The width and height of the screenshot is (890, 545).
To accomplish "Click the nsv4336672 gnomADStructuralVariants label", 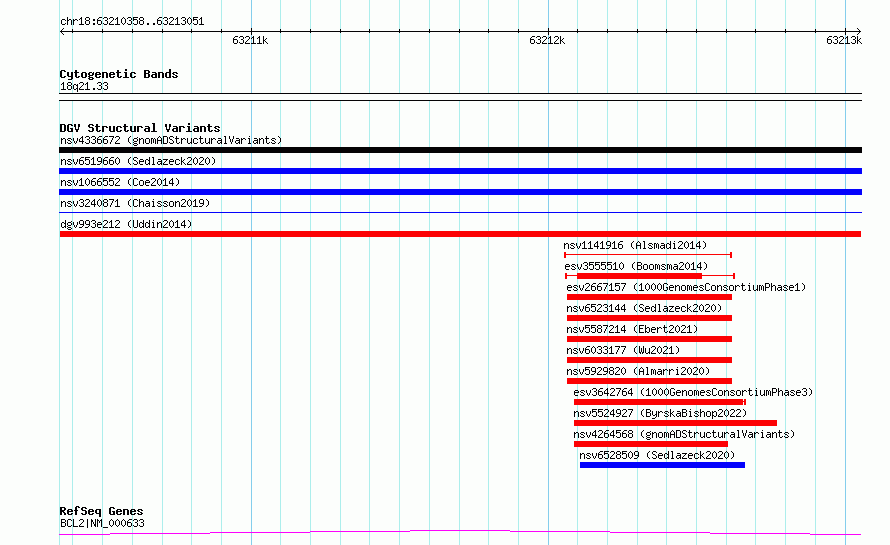I will click(171, 140).
